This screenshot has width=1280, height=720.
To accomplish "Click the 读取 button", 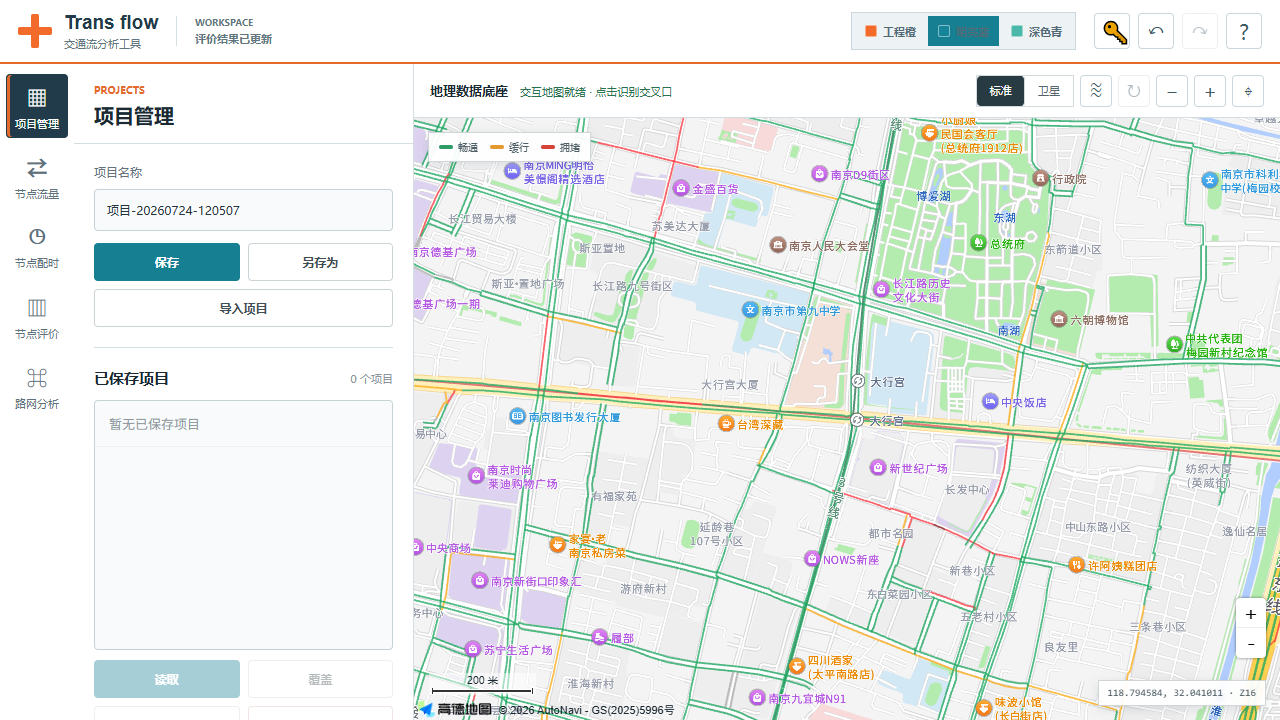I will pos(167,679).
